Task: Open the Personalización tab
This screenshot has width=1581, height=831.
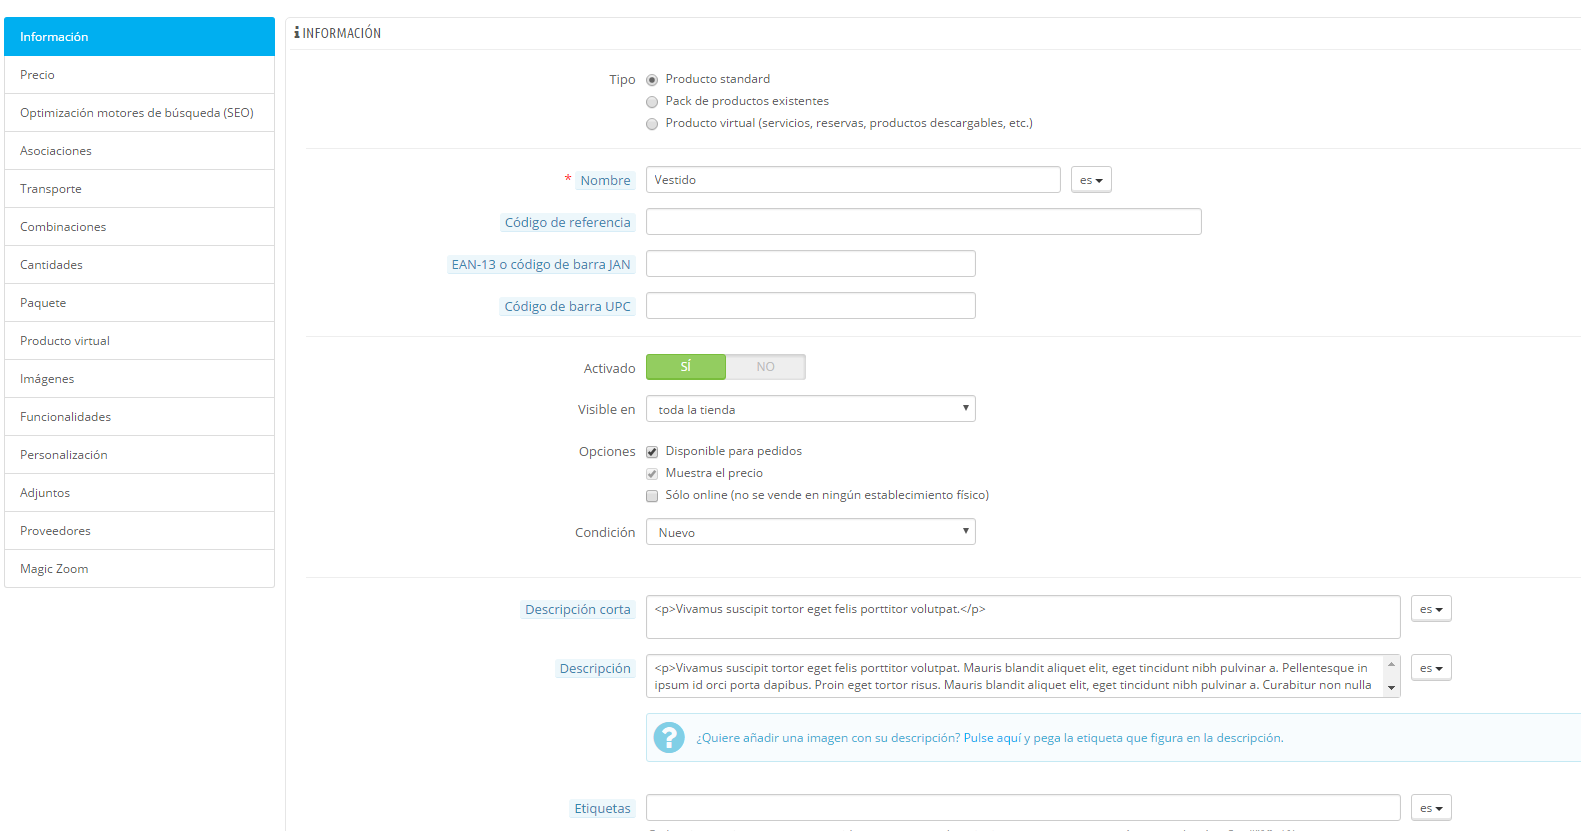Action: tap(139, 455)
